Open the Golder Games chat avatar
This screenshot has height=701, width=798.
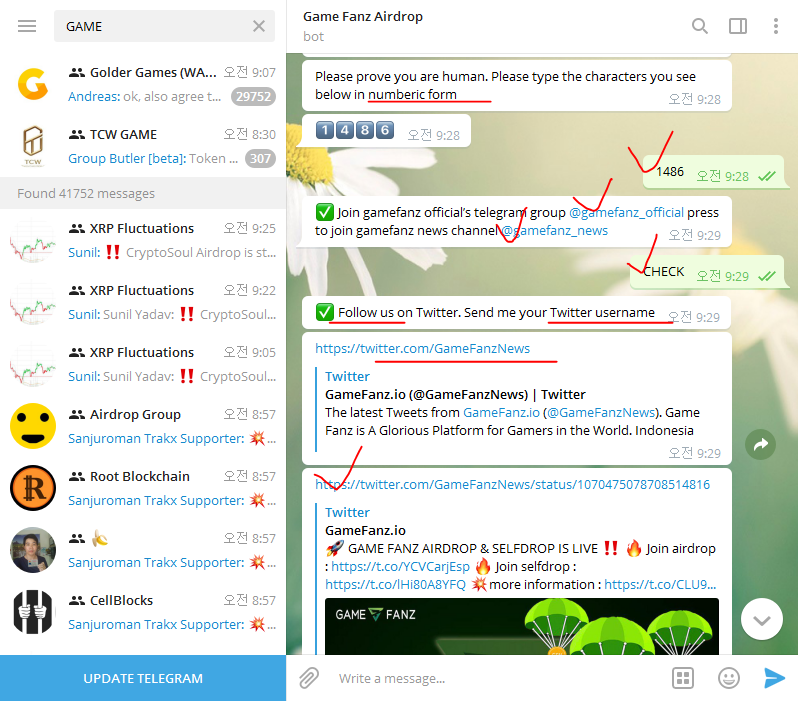point(33,84)
